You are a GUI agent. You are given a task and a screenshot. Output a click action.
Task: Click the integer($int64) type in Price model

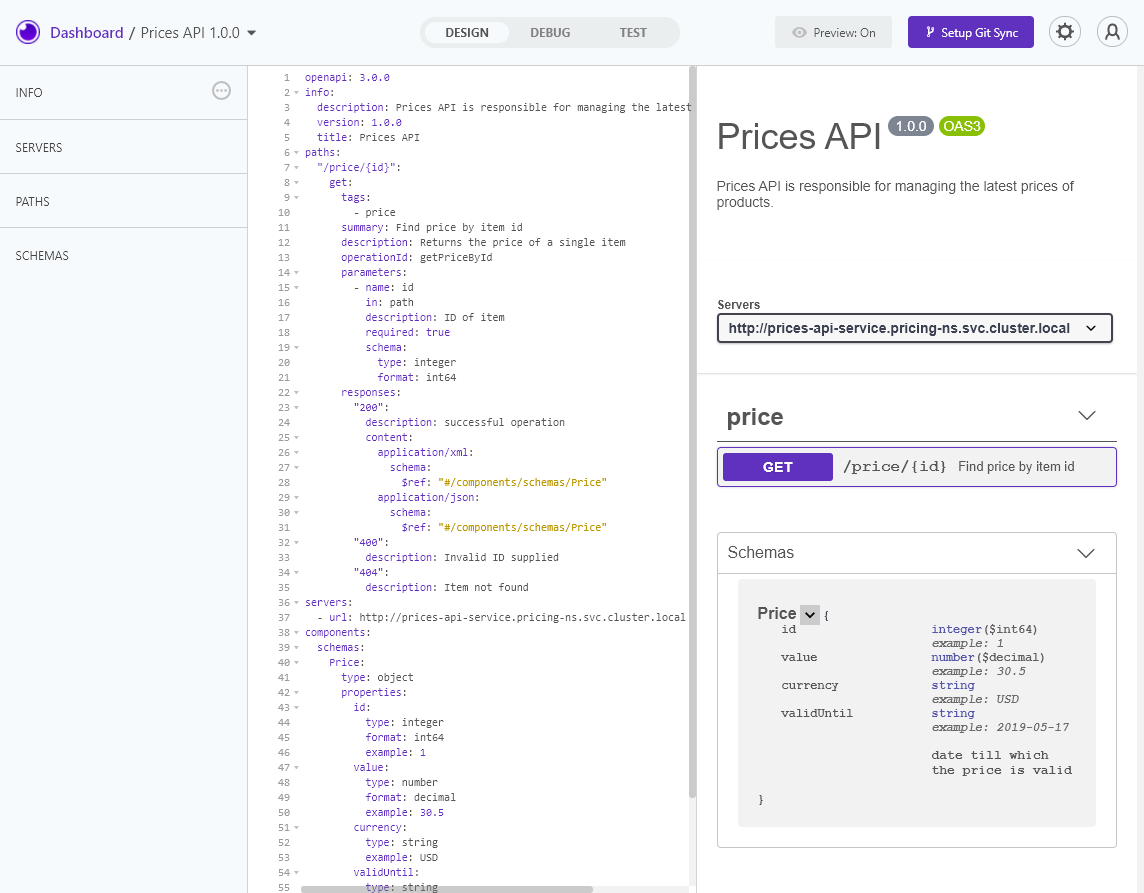[x=984, y=630]
